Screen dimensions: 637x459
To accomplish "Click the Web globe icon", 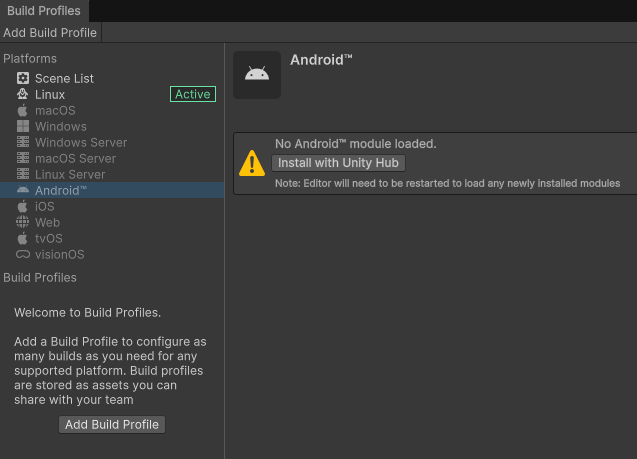I will point(23,222).
